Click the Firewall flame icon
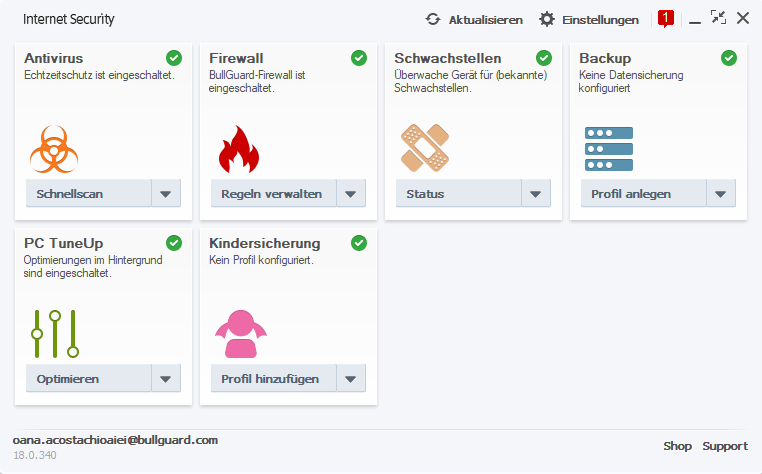762x474 pixels. [238, 149]
